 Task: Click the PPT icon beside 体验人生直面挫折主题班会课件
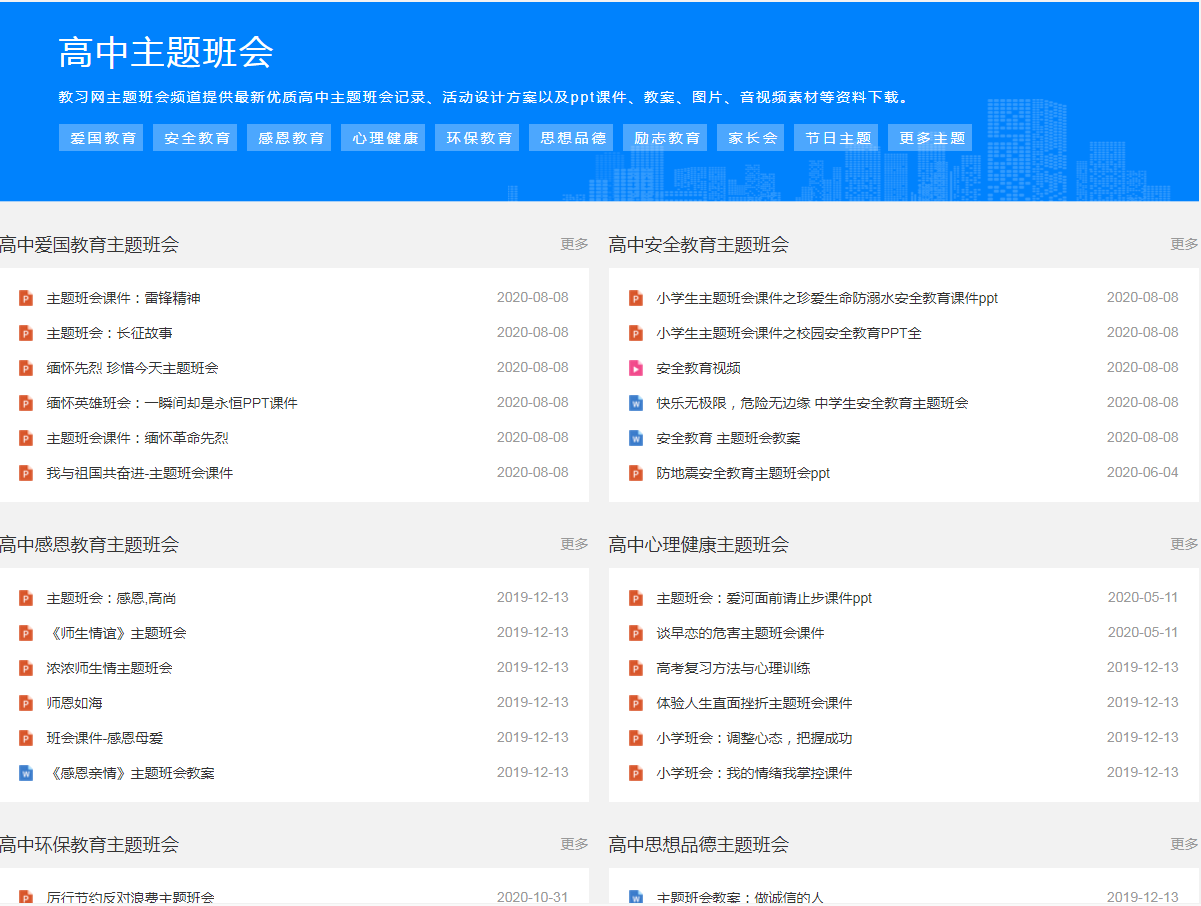pyautogui.click(x=636, y=703)
